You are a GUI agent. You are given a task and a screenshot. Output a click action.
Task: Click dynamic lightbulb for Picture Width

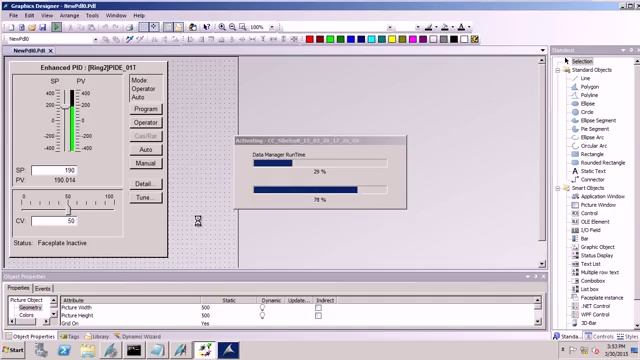pyautogui.click(x=262, y=308)
